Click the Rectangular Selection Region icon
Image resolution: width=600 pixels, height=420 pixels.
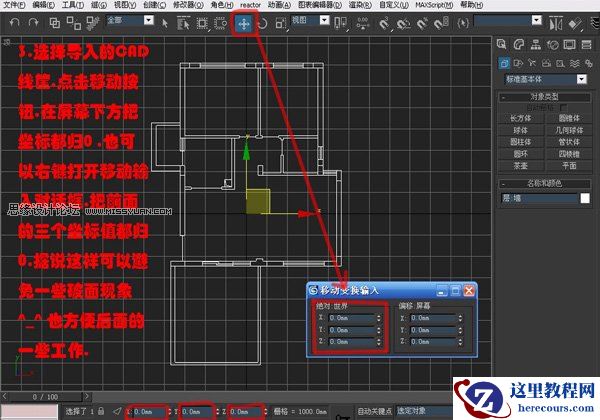[x=202, y=23]
